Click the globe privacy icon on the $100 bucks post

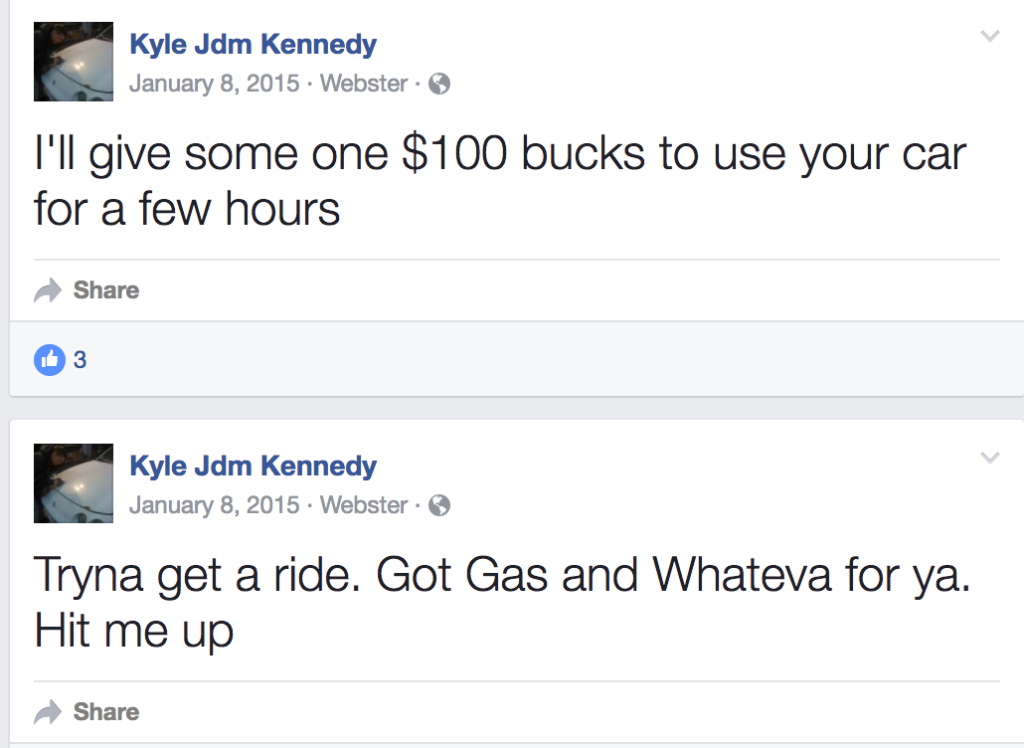pyautogui.click(x=439, y=84)
